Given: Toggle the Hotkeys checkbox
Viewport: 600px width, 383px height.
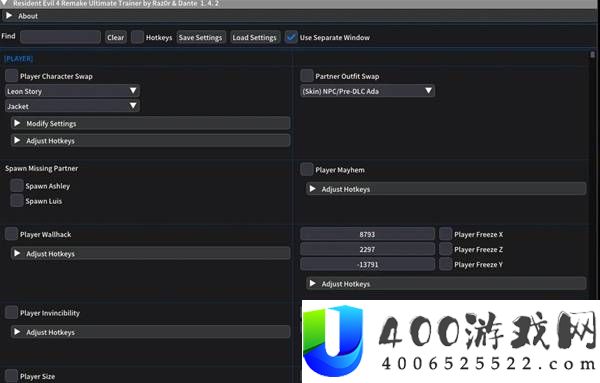Looking at the screenshot, I should tap(137, 37).
